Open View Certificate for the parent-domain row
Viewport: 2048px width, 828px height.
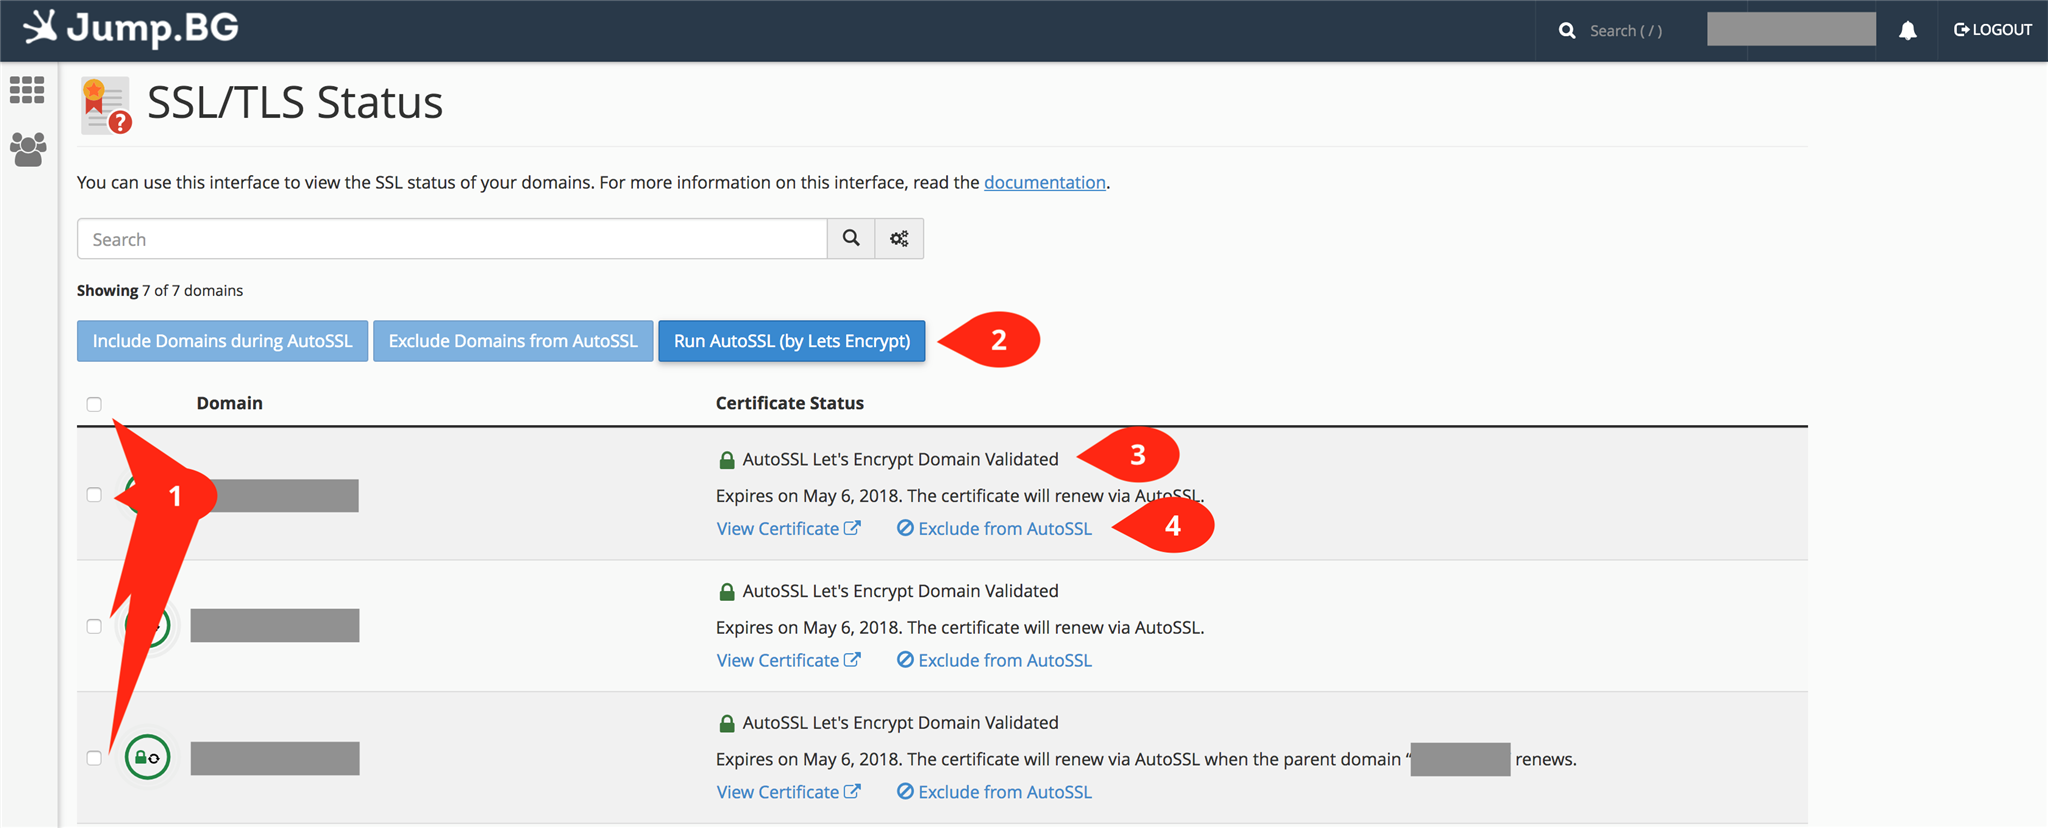pos(788,792)
